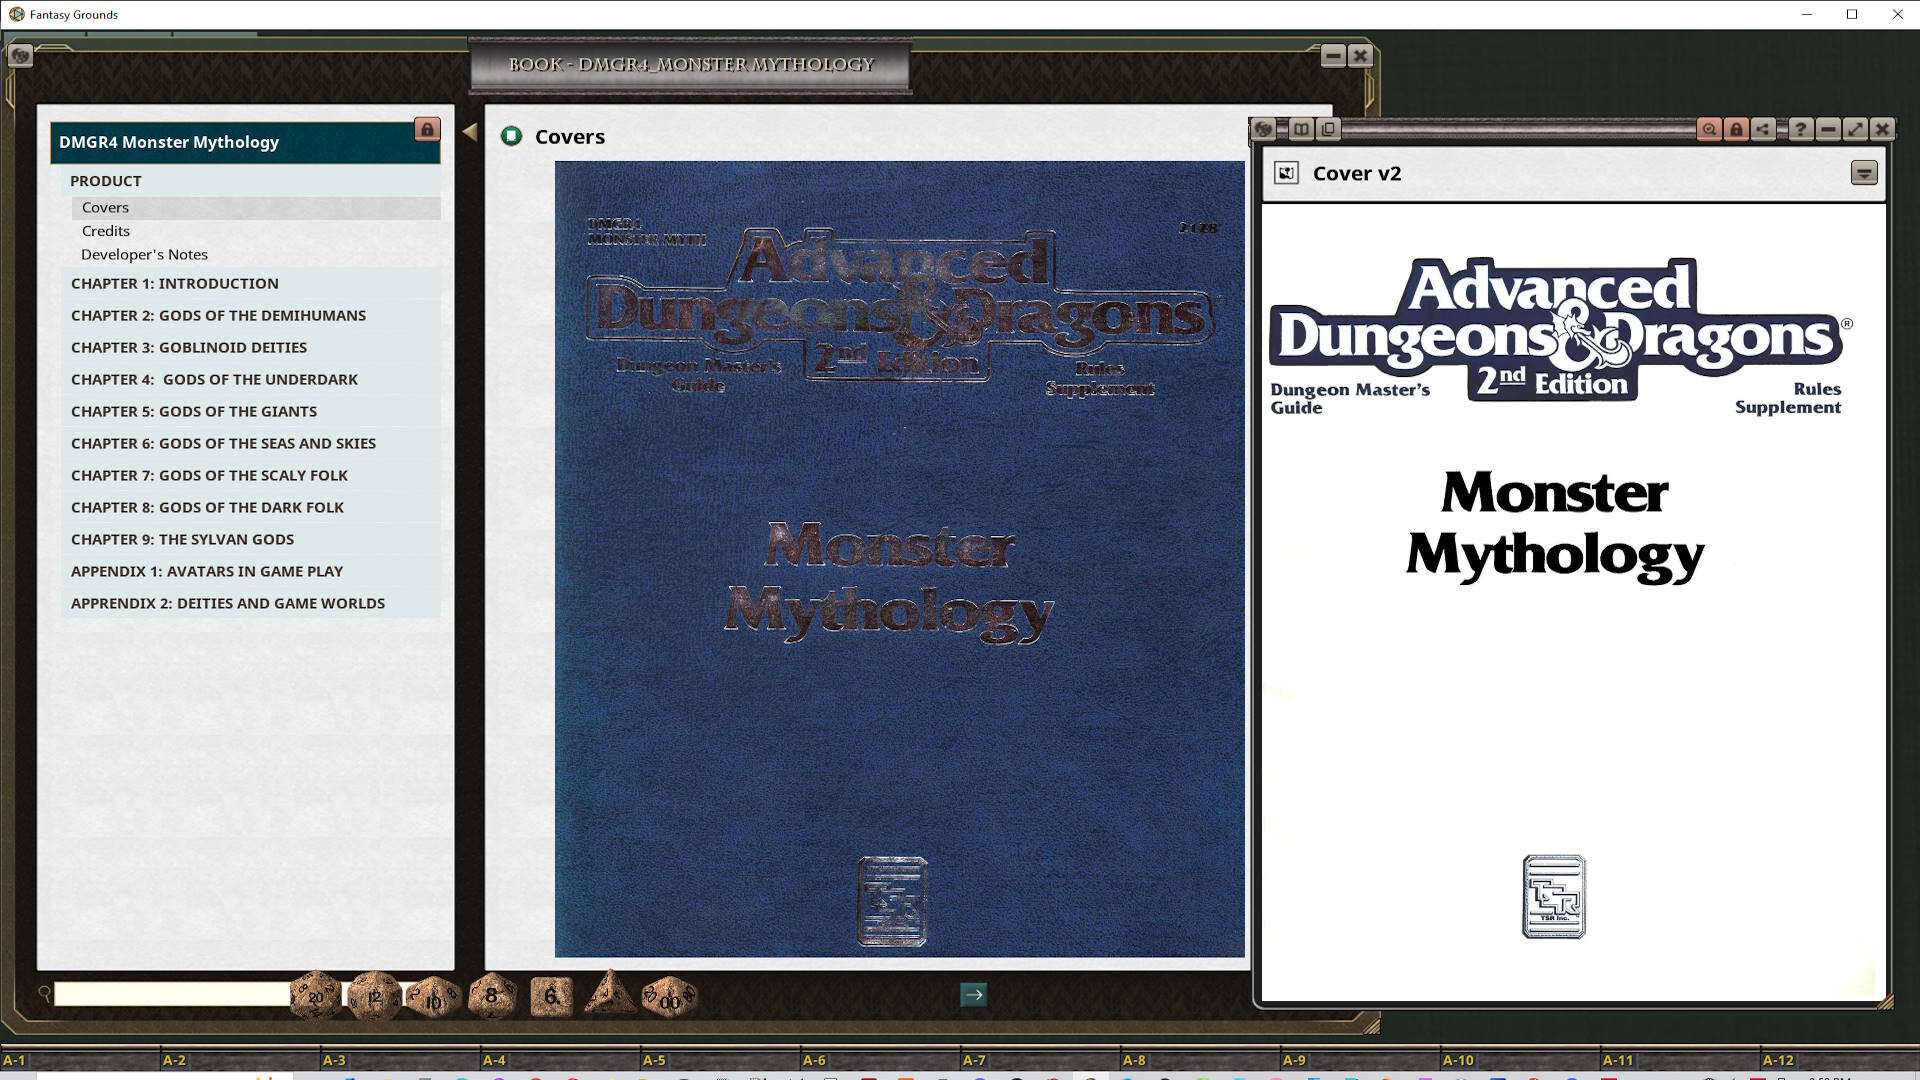Click the Monster Mythology cover image in Cover v2
Screen dimensions: 1920x1080
click(x=1573, y=602)
